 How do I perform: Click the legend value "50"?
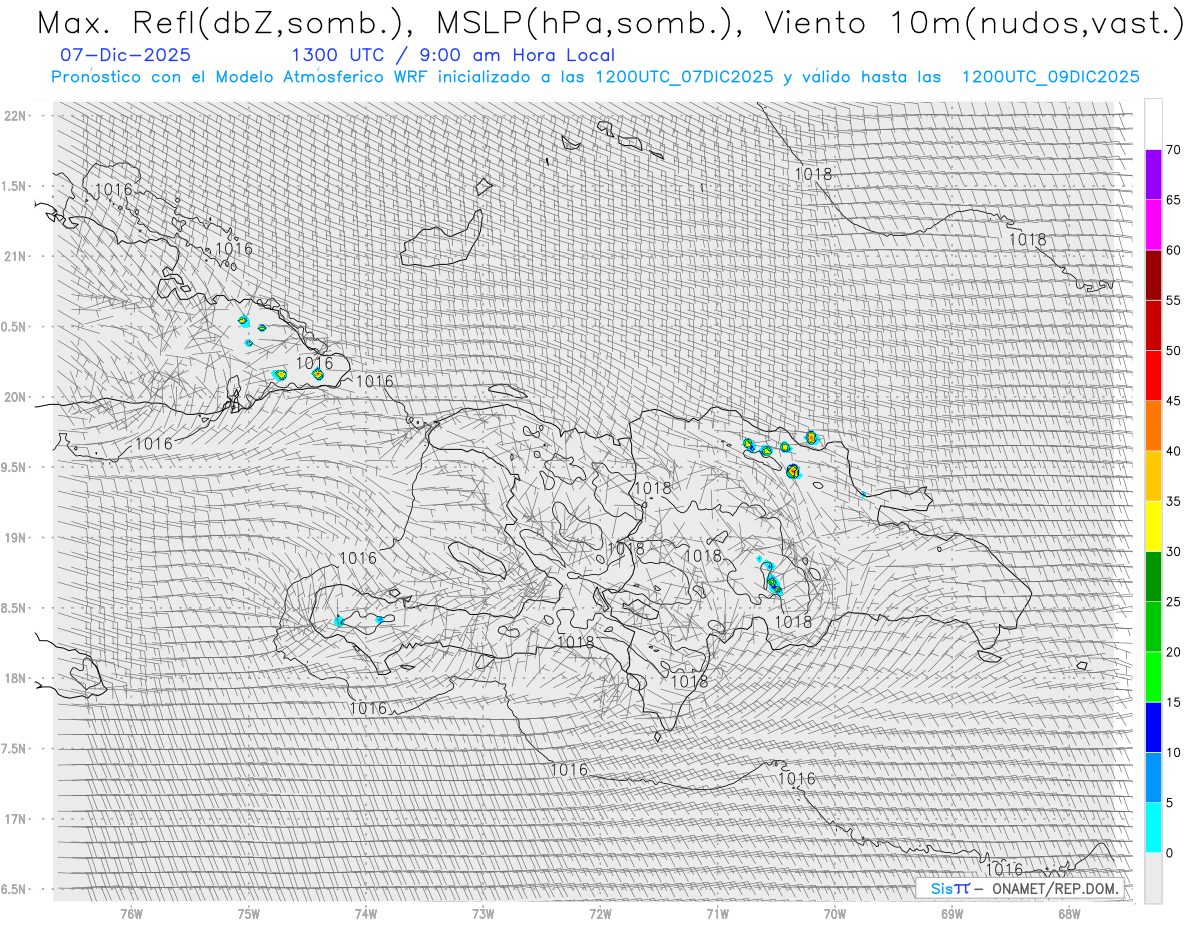[1174, 351]
